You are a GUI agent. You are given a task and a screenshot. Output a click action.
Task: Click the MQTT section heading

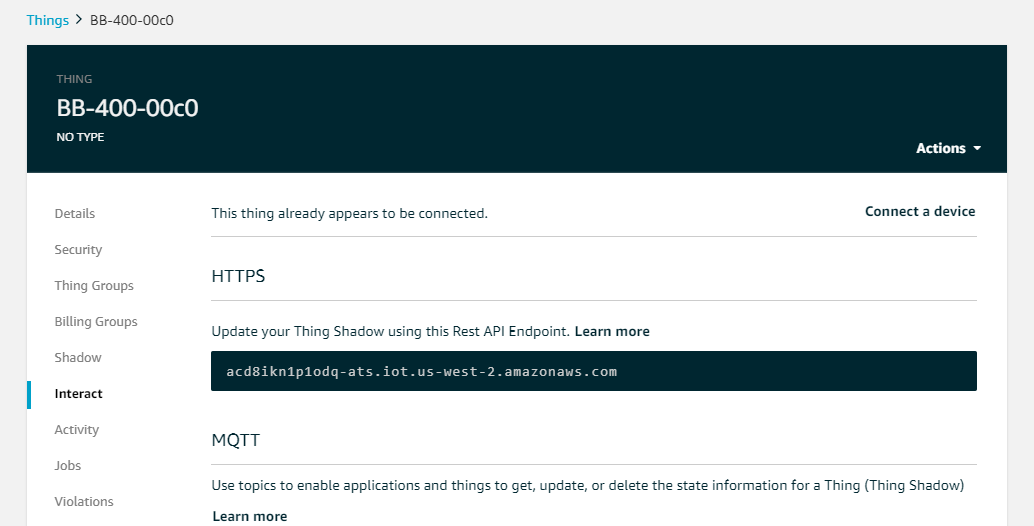235,440
